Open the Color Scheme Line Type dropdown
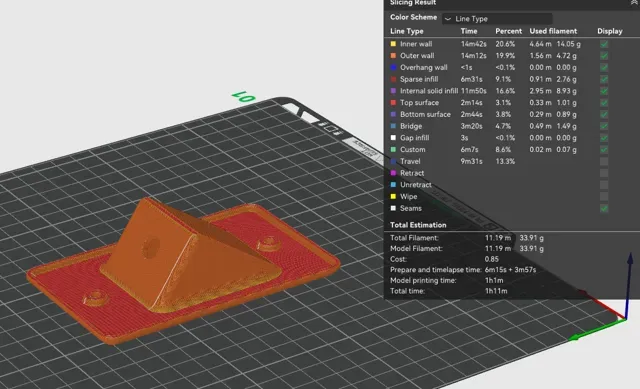640x389 pixels. pos(497,19)
